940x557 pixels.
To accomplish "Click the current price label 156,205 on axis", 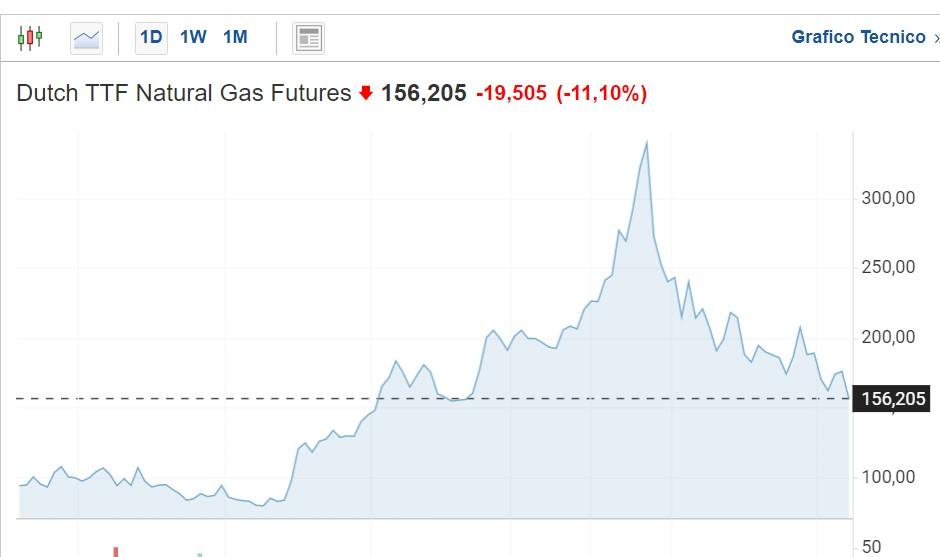I will [x=893, y=399].
